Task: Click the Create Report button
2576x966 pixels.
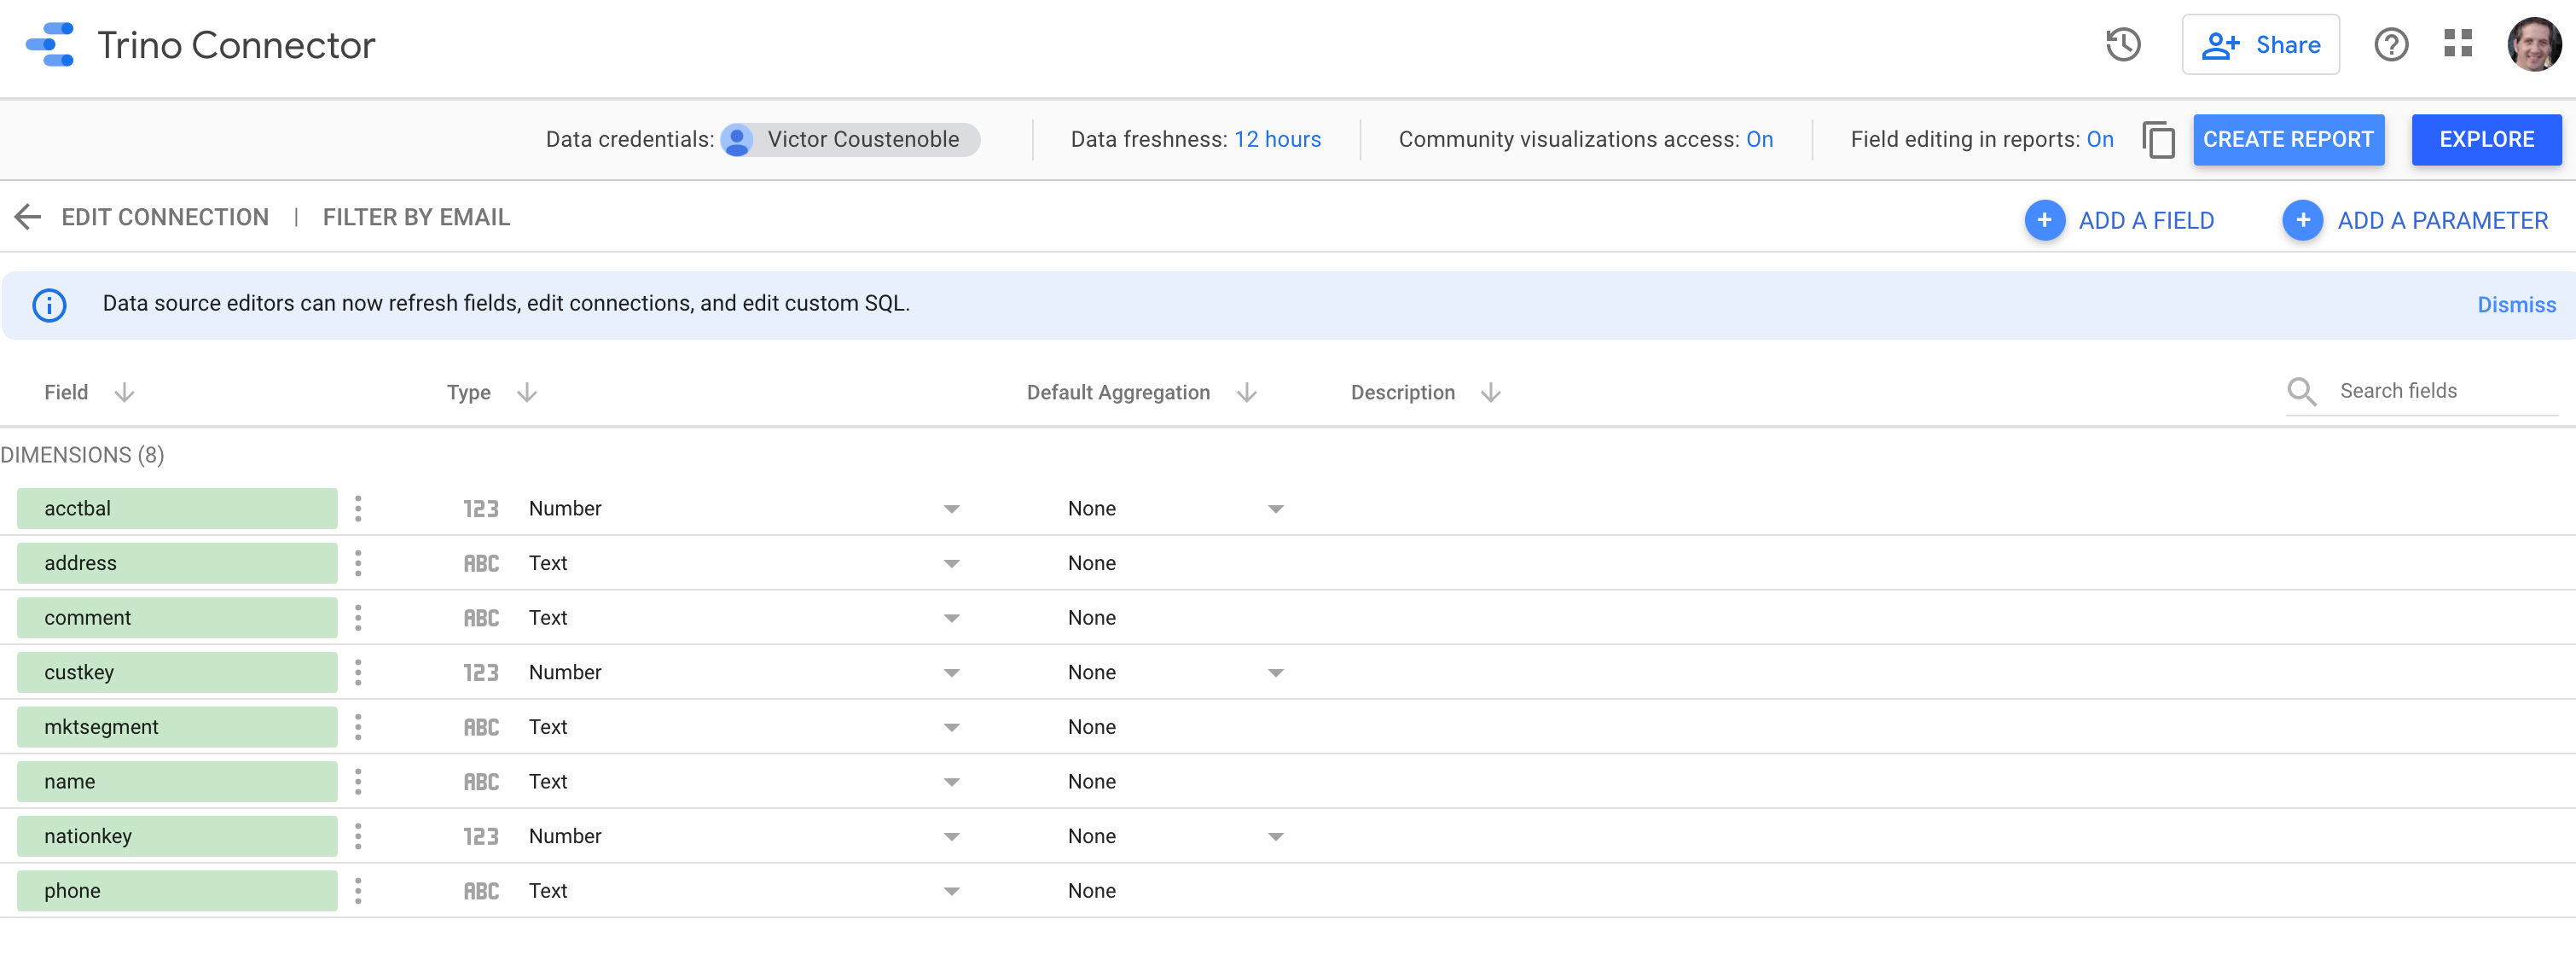Action: [2287, 140]
